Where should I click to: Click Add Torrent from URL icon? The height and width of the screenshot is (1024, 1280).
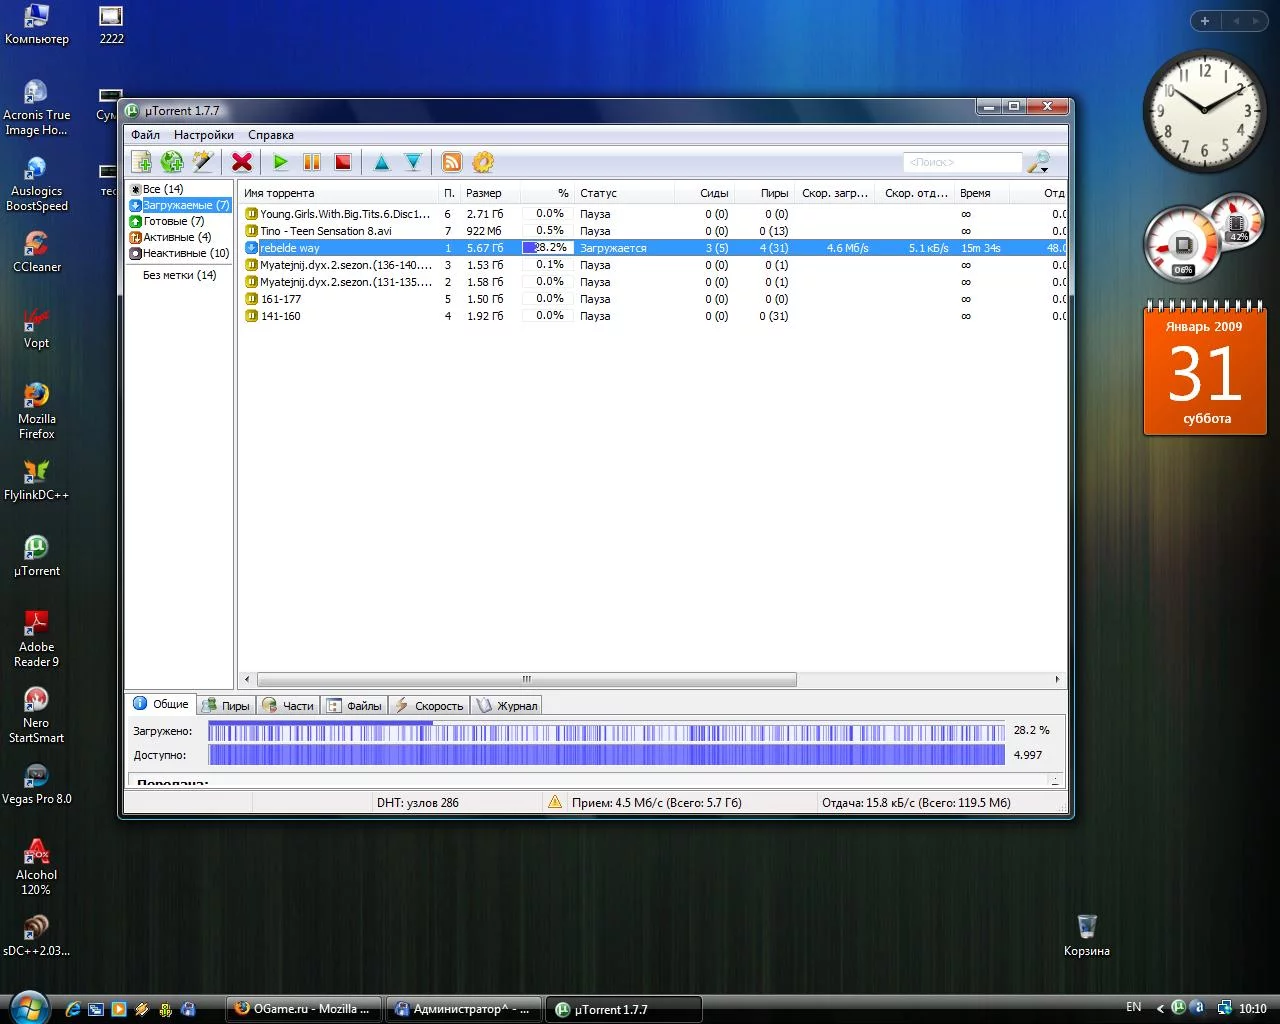[x=172, y=162]
